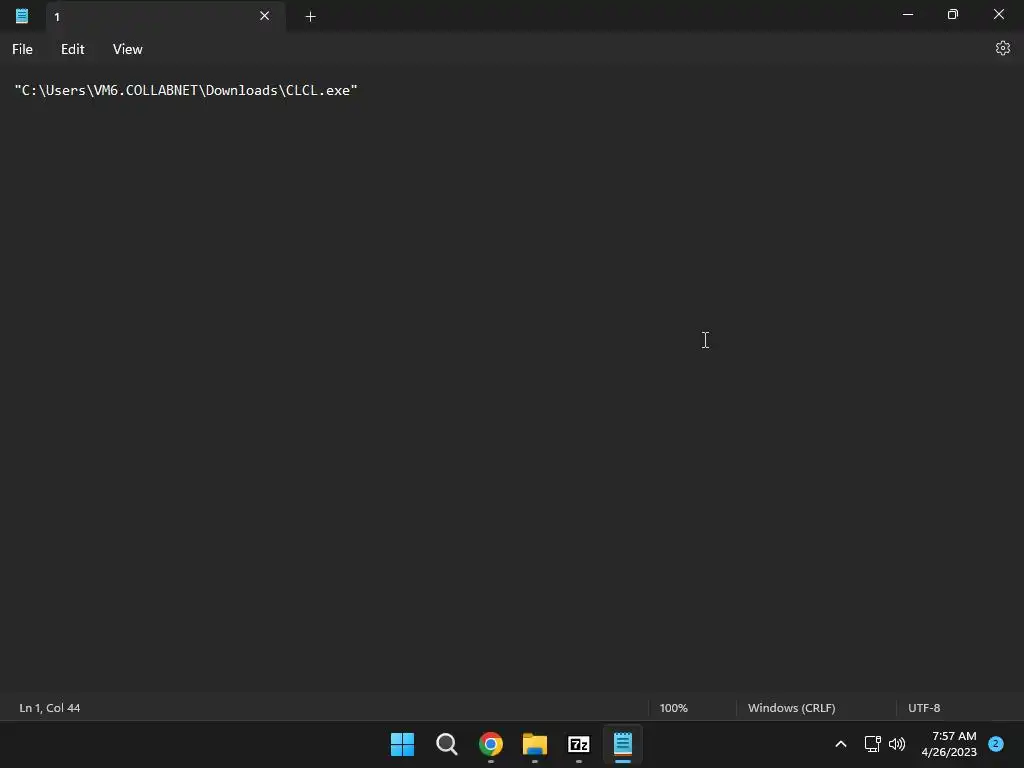Screen dimensions: 1024x768
Task: Click the 100% zoom level indicator
Action: [673, 708]
